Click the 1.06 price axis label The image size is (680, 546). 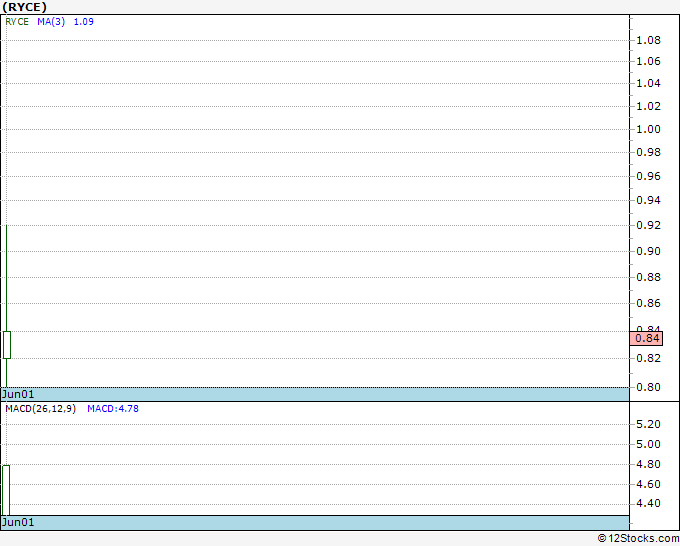point(648,61)
